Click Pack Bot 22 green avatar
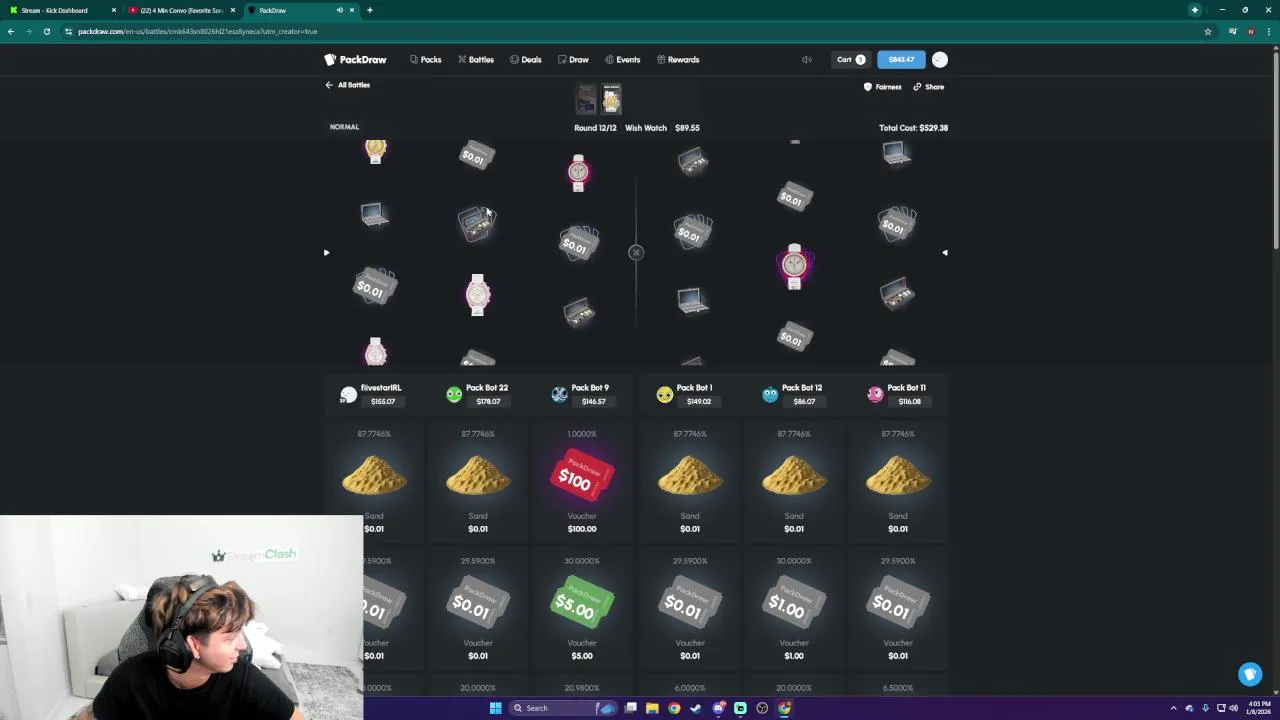This screenshot has width=1280, height=720. coord(454,394)
